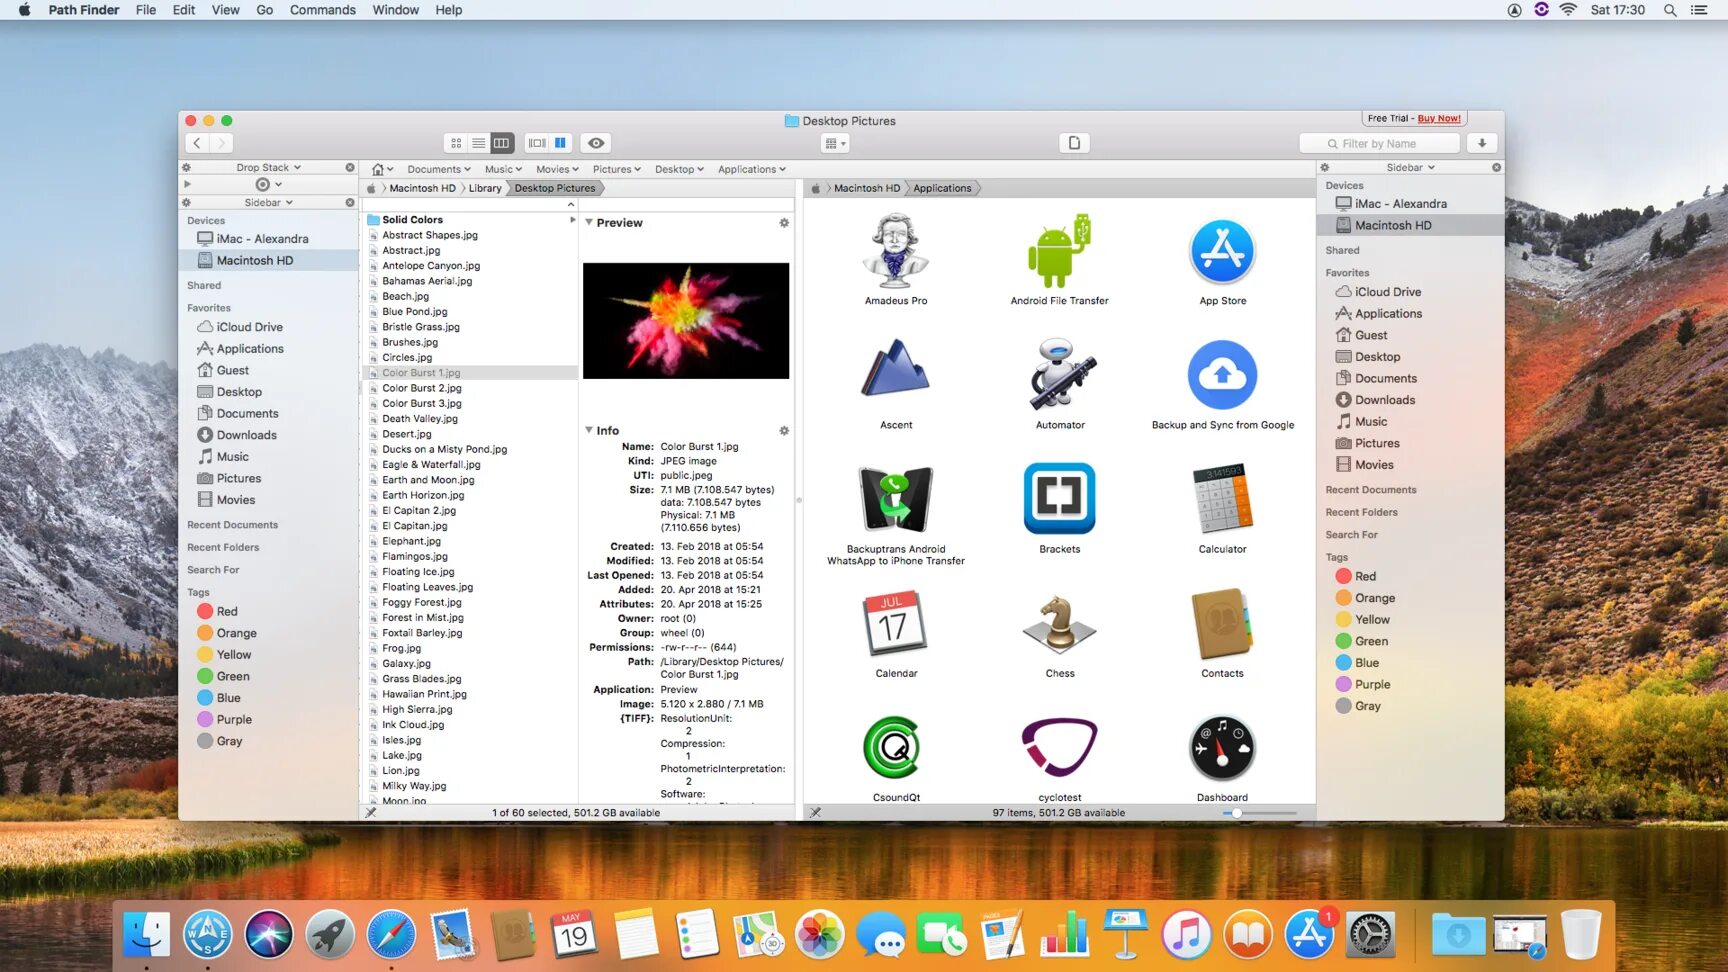Select the CsoundQt app icon

[x=893, y=748]
